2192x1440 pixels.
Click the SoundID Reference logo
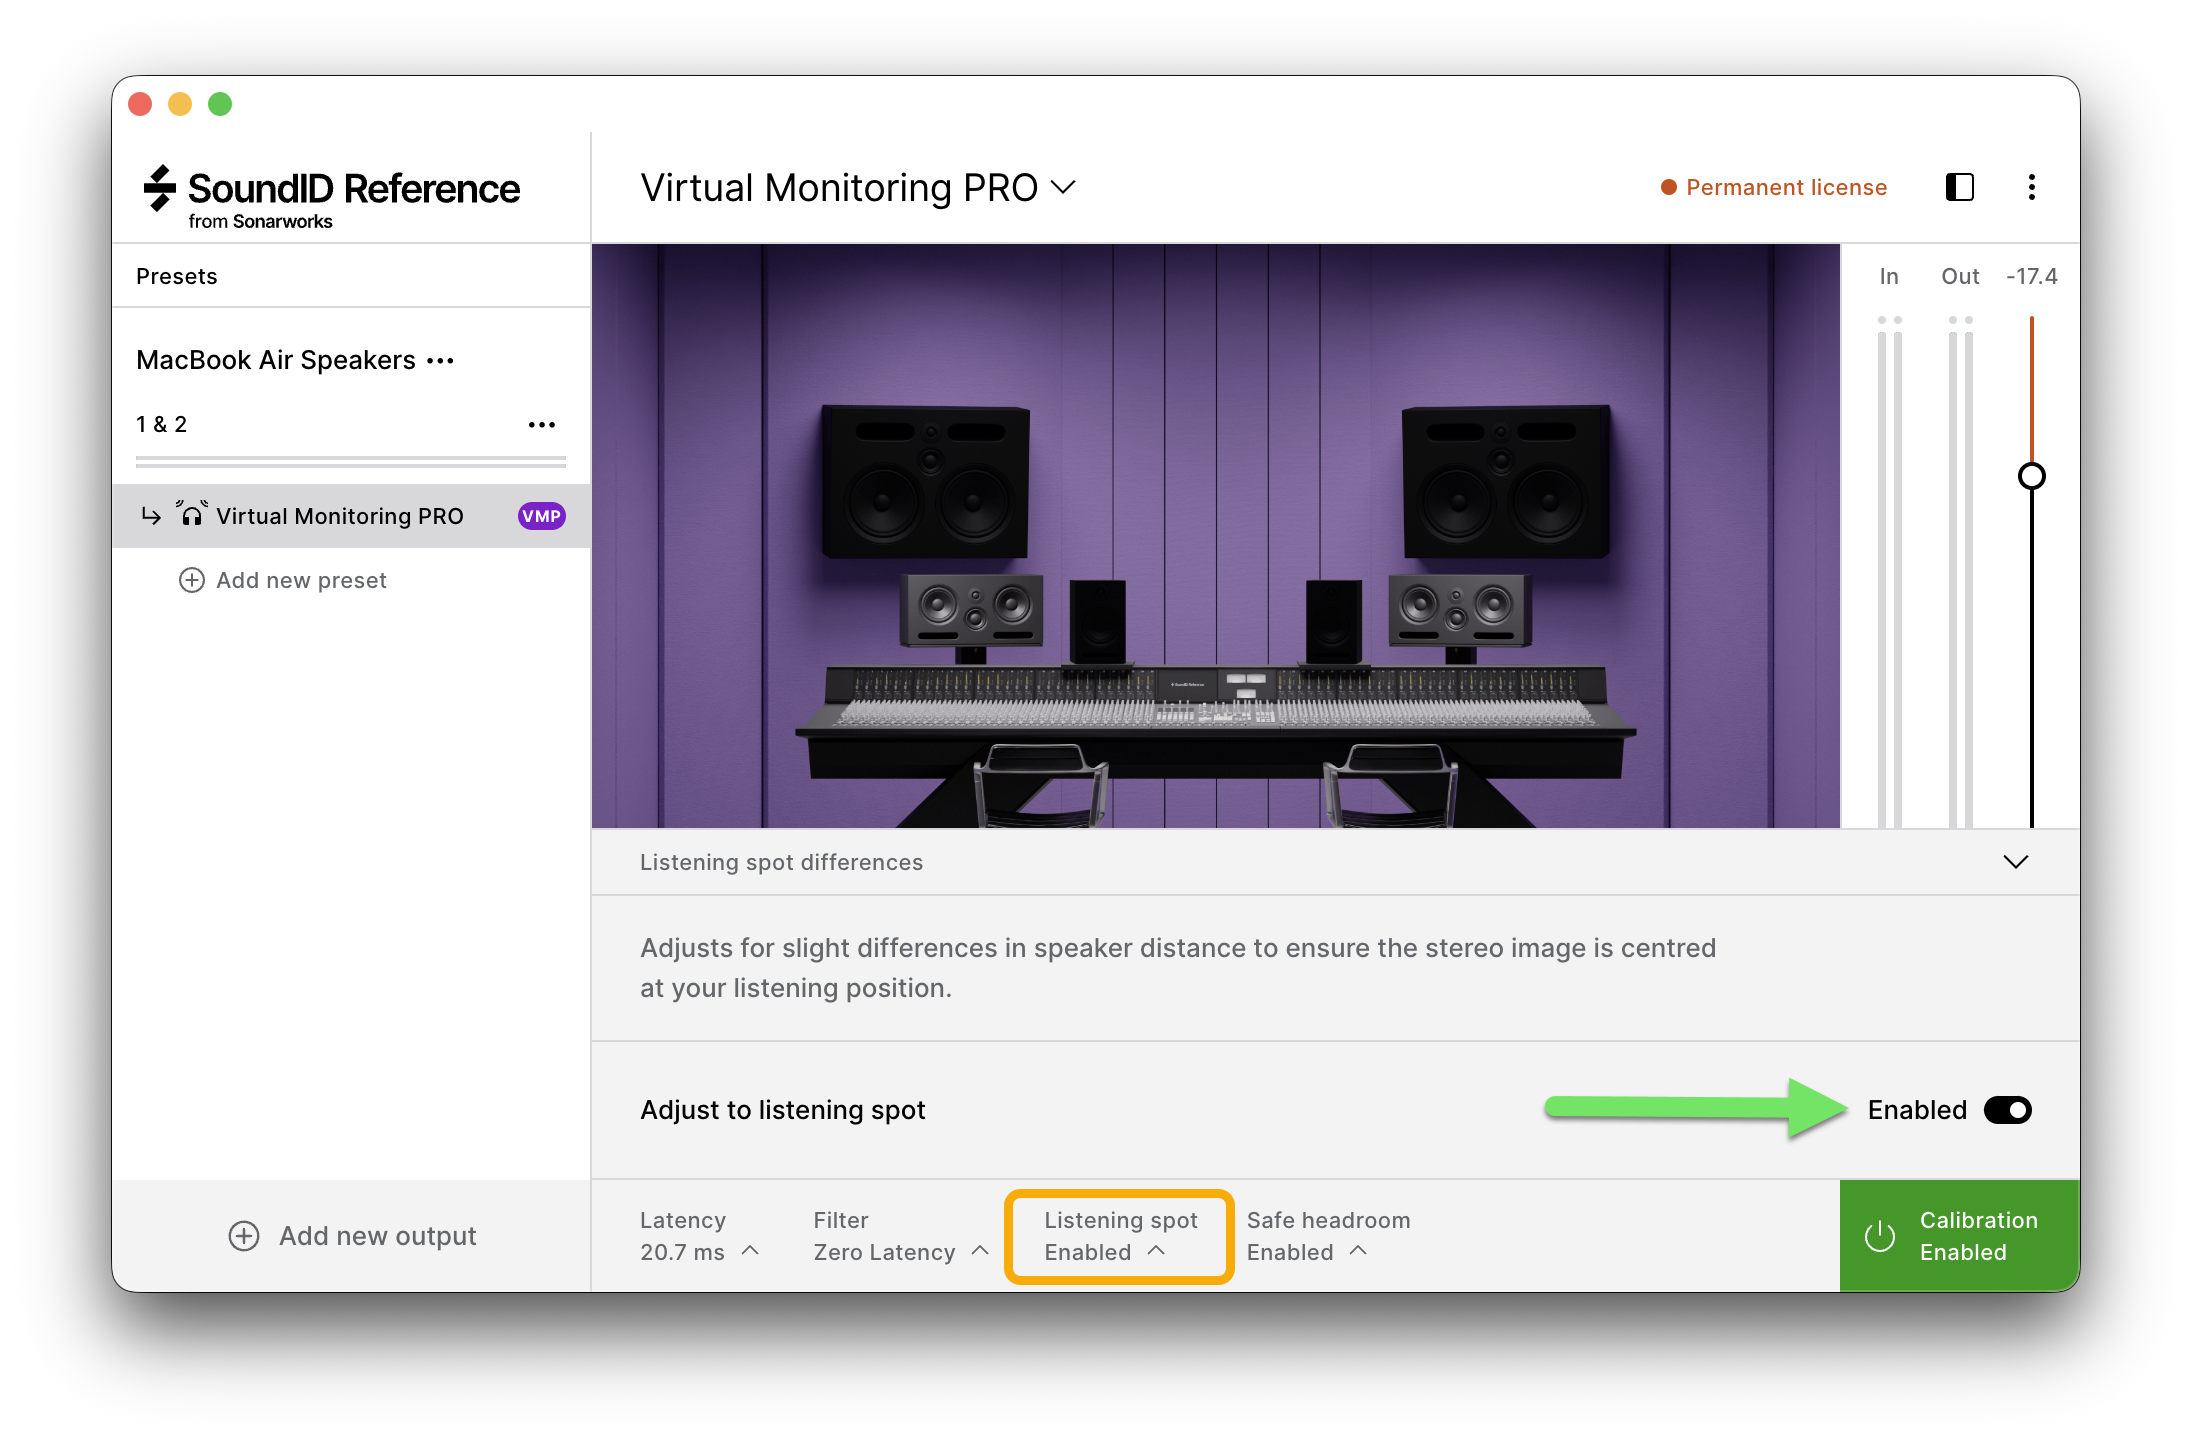pyautogui.click(x=331, y=197)
